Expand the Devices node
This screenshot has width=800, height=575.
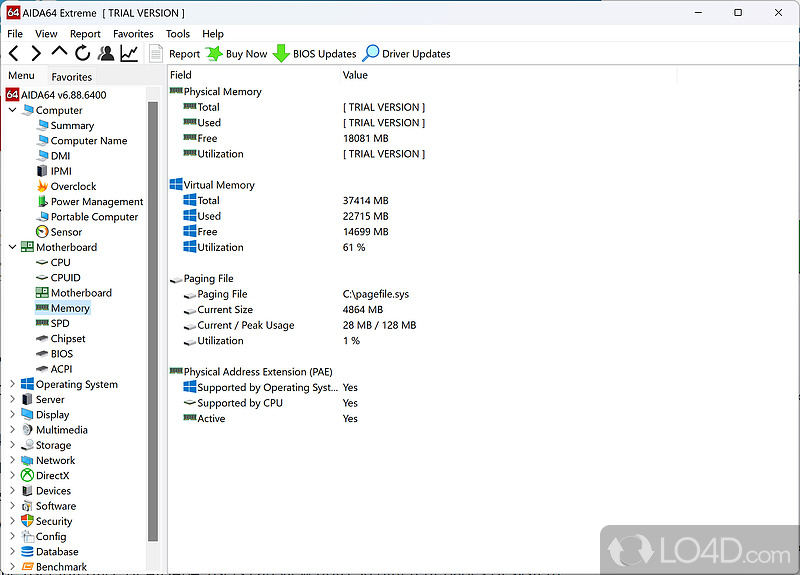coord(13,491)
